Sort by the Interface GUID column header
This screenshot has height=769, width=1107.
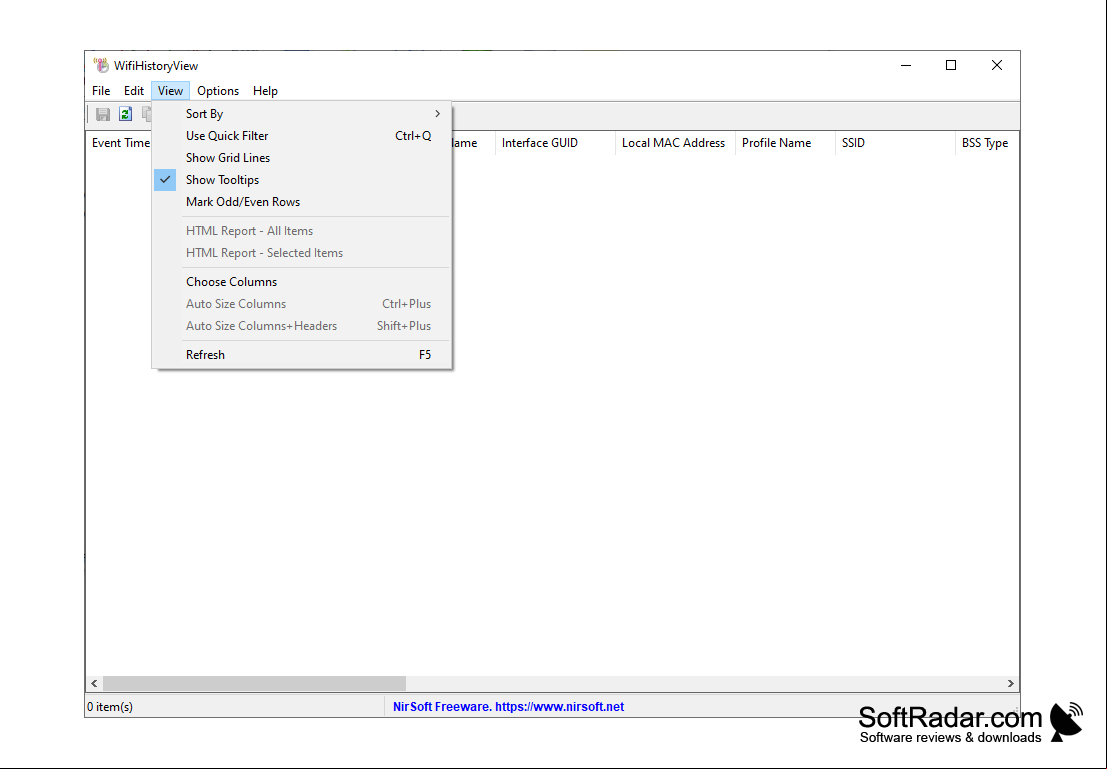[555, 143]
